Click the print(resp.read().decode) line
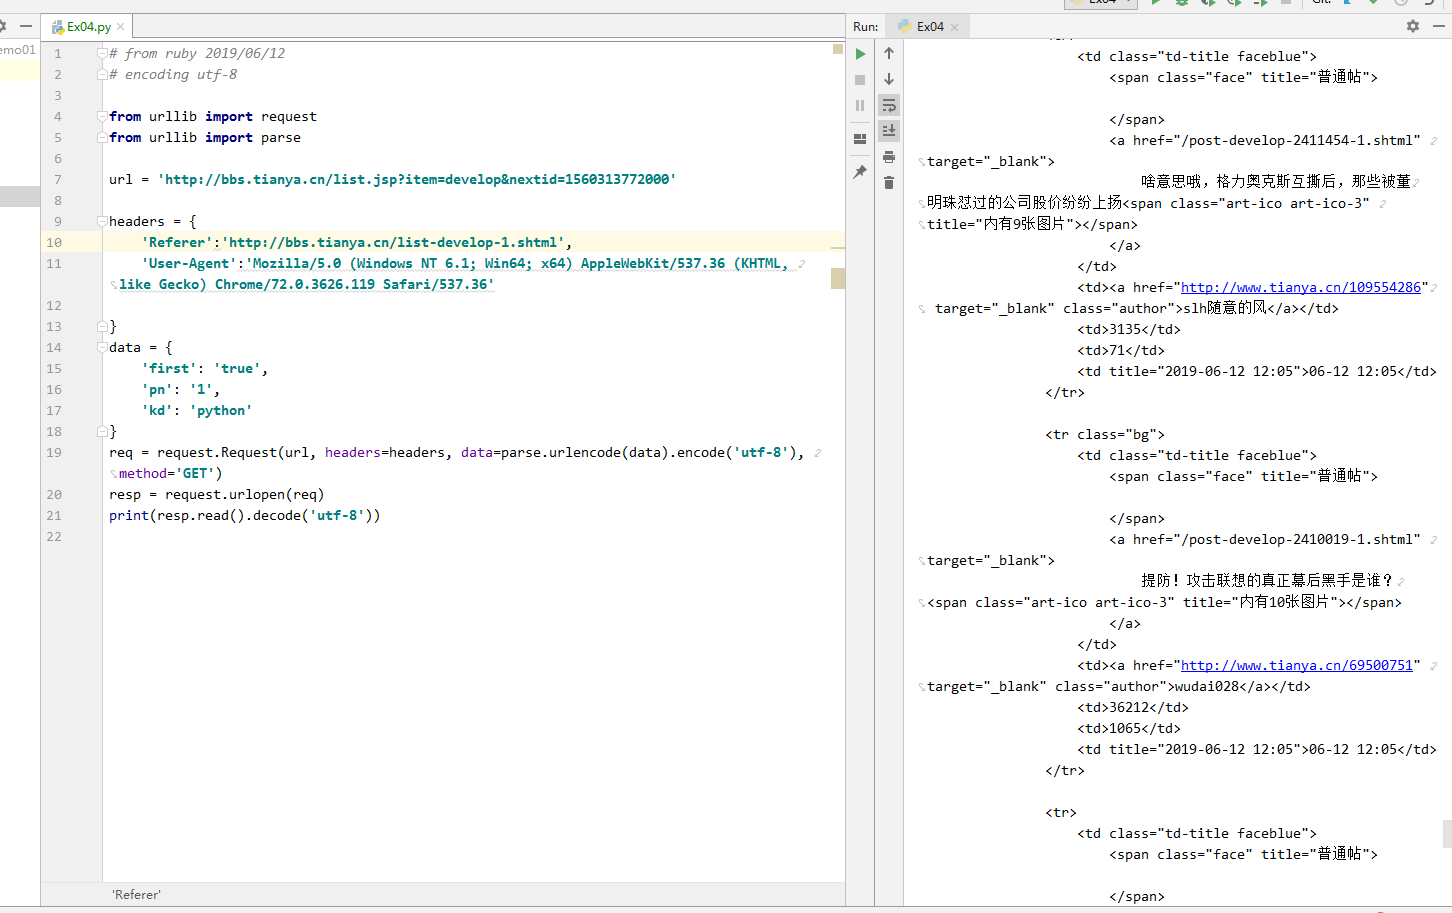The image size is (1452, 913). tap(245, 515)
